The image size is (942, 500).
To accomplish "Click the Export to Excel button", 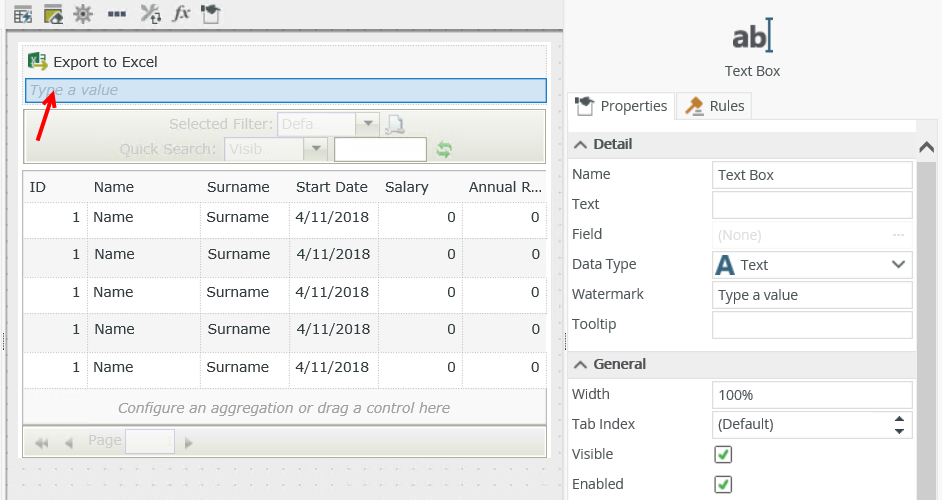I will coord(105,62).
